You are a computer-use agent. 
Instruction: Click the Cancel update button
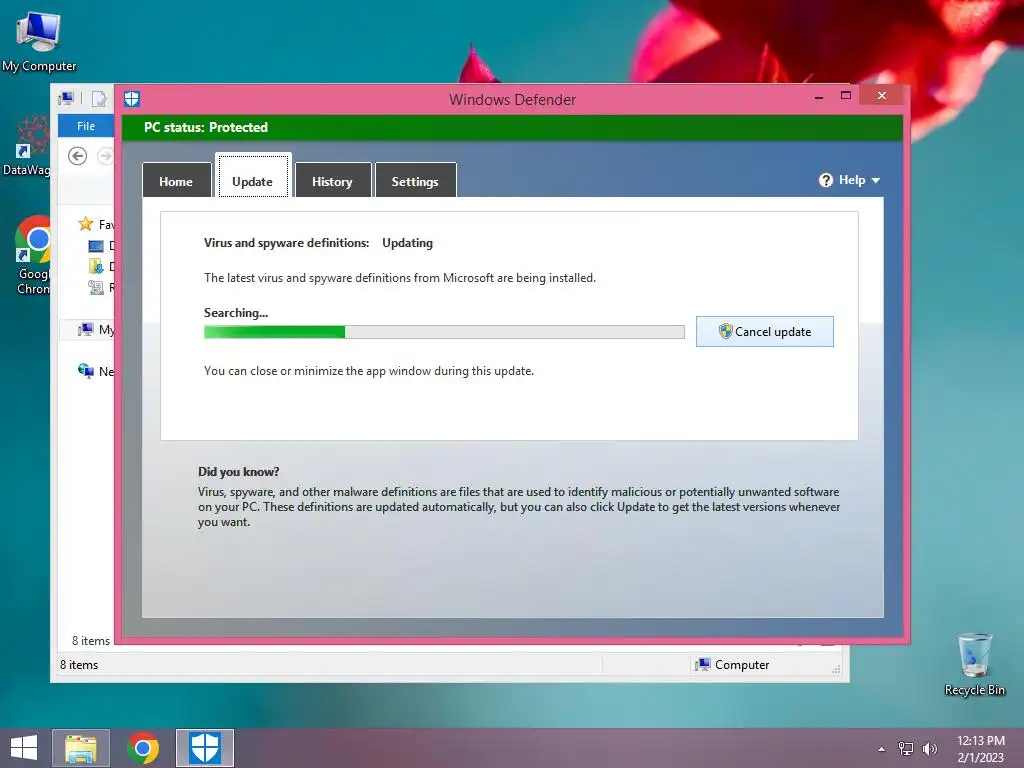point(765,331)
